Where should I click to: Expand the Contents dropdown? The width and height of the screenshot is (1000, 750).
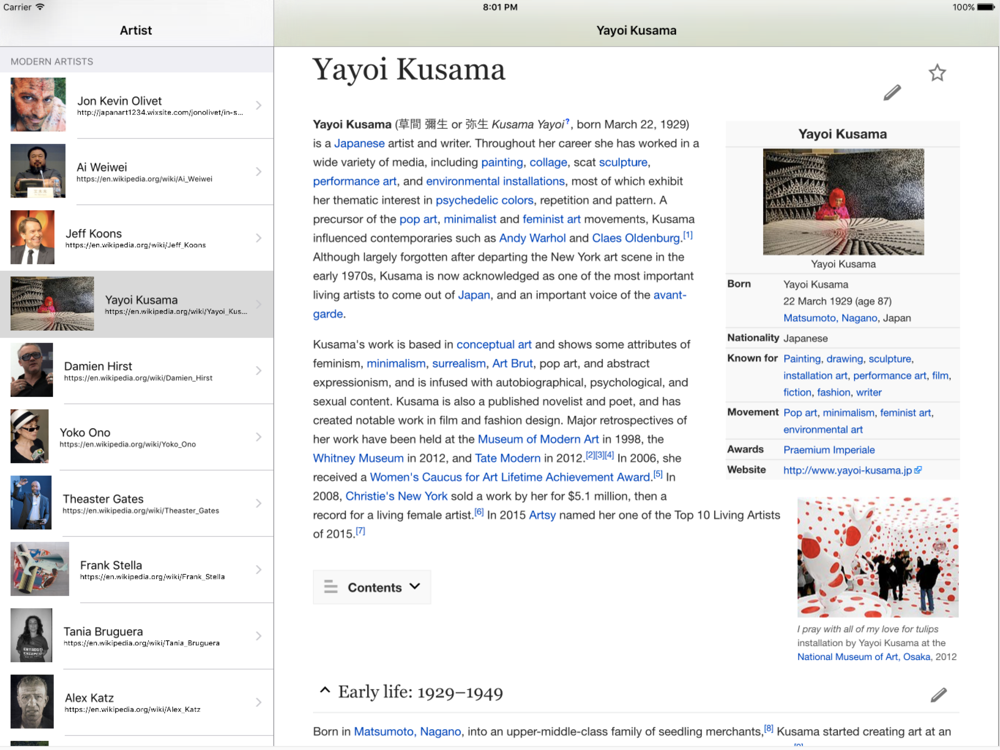[372, 587]
